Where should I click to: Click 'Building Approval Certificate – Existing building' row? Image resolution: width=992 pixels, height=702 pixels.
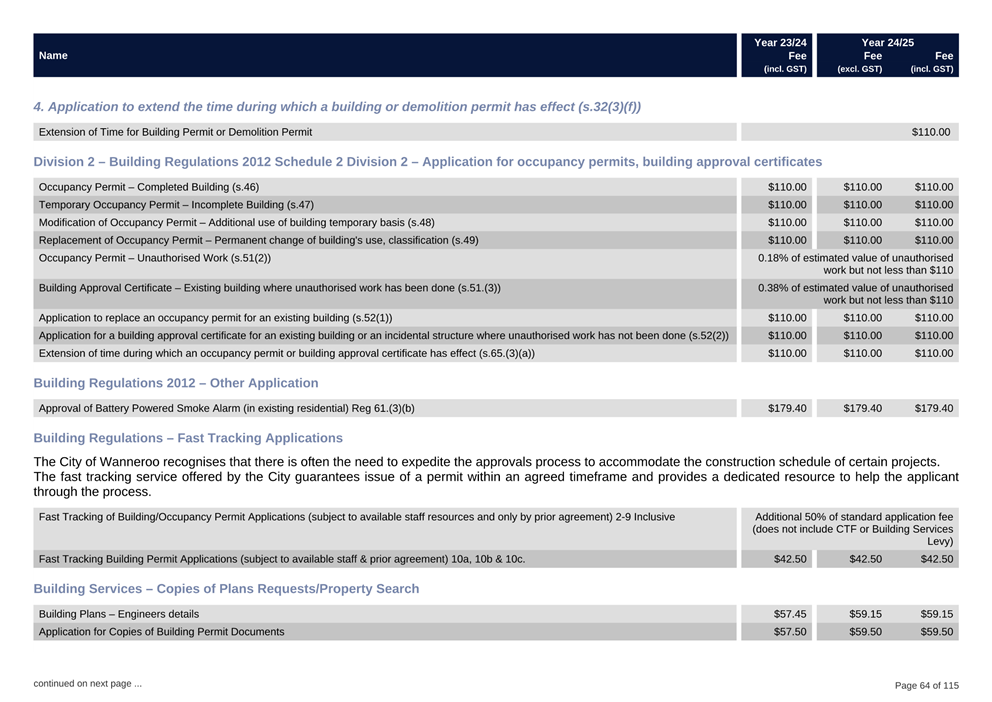point(269,288)
